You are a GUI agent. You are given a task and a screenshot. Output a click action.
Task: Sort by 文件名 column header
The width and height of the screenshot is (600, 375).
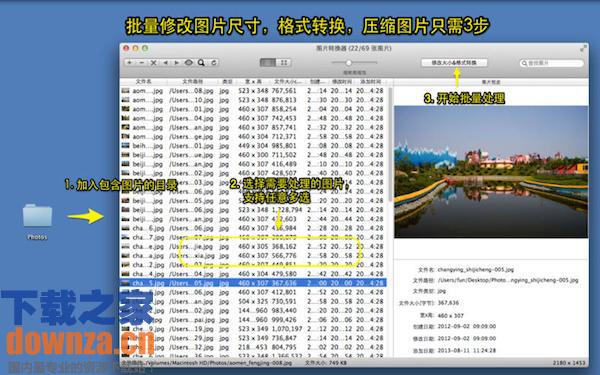143,82
